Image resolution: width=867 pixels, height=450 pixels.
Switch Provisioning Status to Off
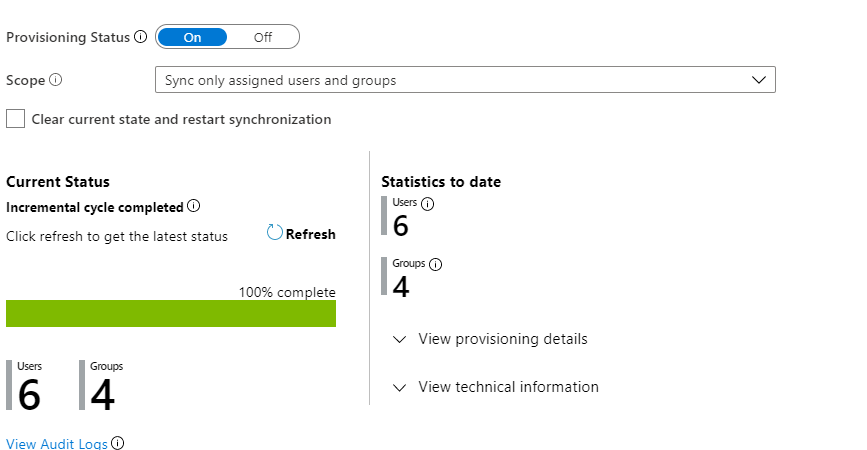pyautogui.click(x=263, y=37)
